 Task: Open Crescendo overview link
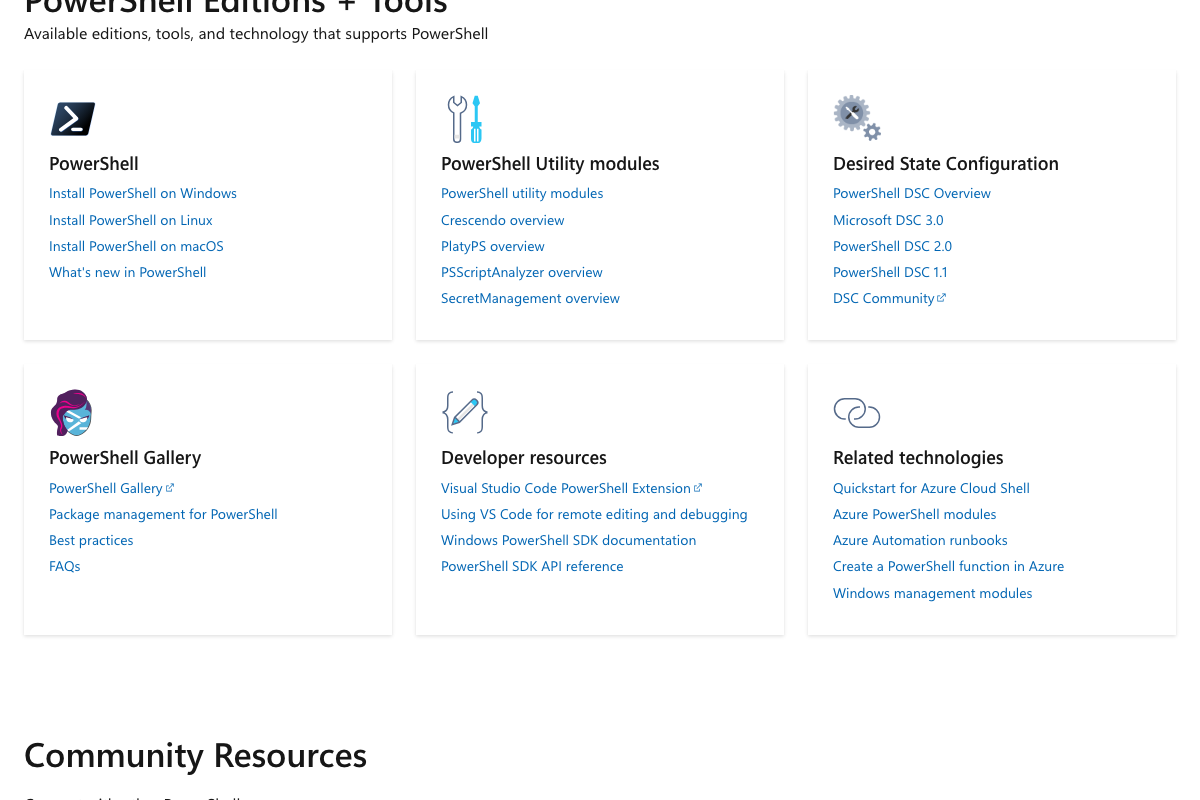click(503, 220)
